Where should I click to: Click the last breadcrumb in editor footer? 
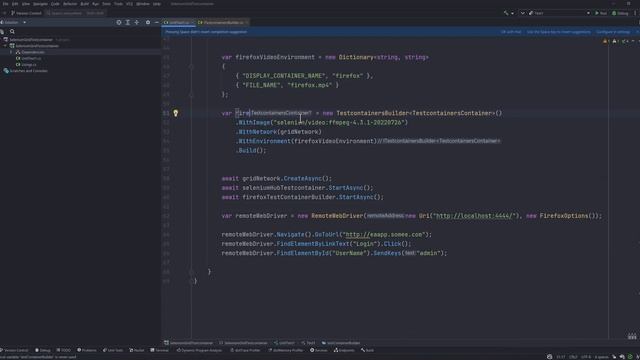341,343
